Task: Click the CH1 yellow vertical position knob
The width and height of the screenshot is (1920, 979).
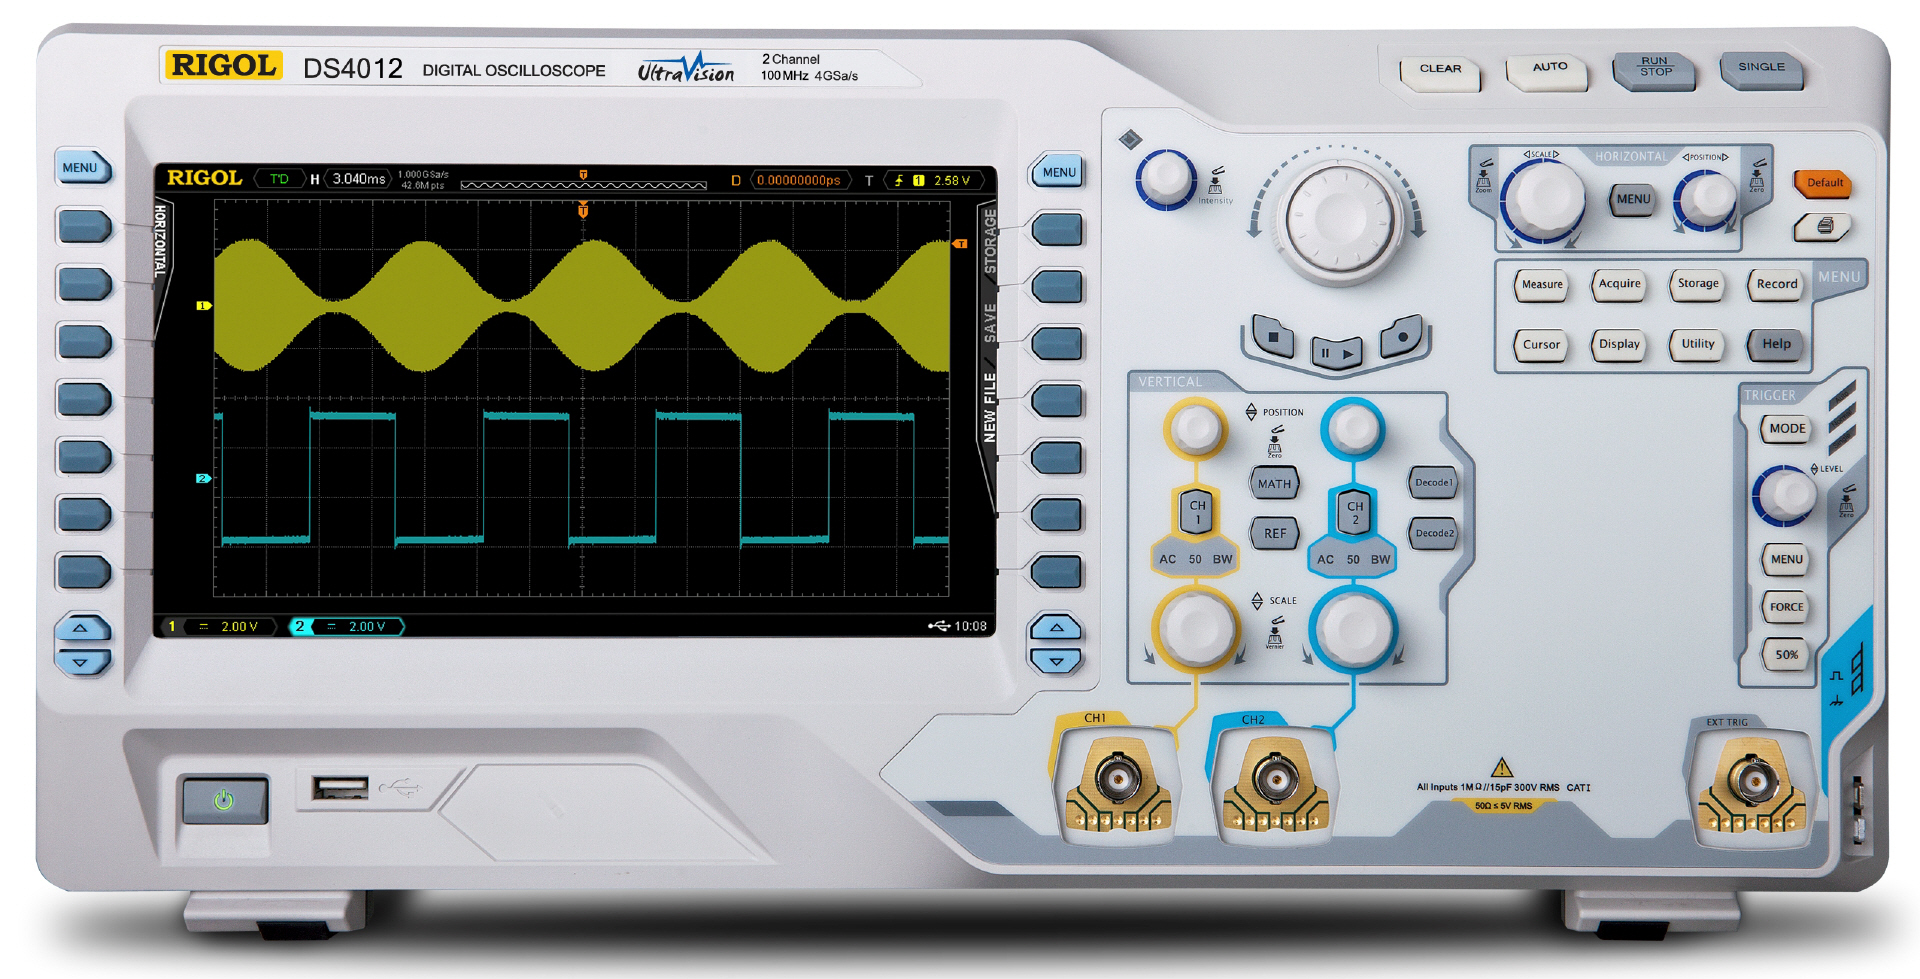Action: (x=1195, y=428)
